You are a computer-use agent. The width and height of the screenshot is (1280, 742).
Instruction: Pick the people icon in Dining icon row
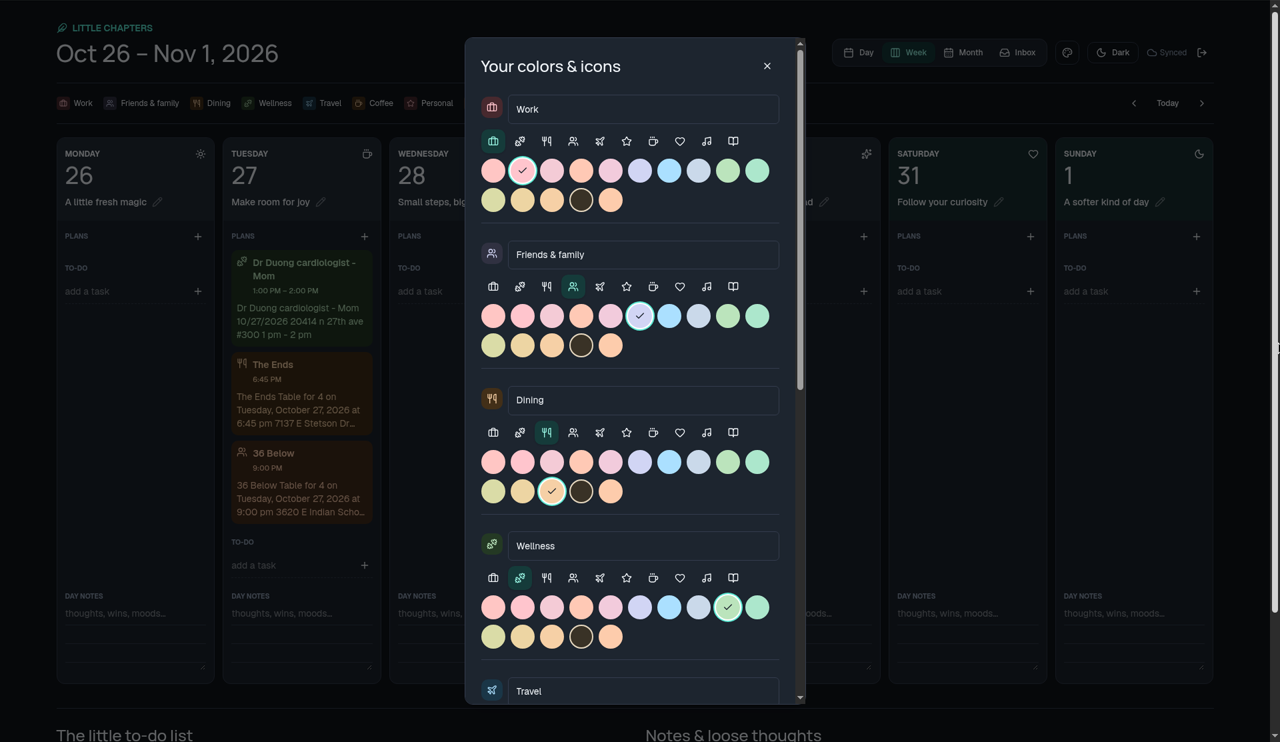click(x=573, y=433)
